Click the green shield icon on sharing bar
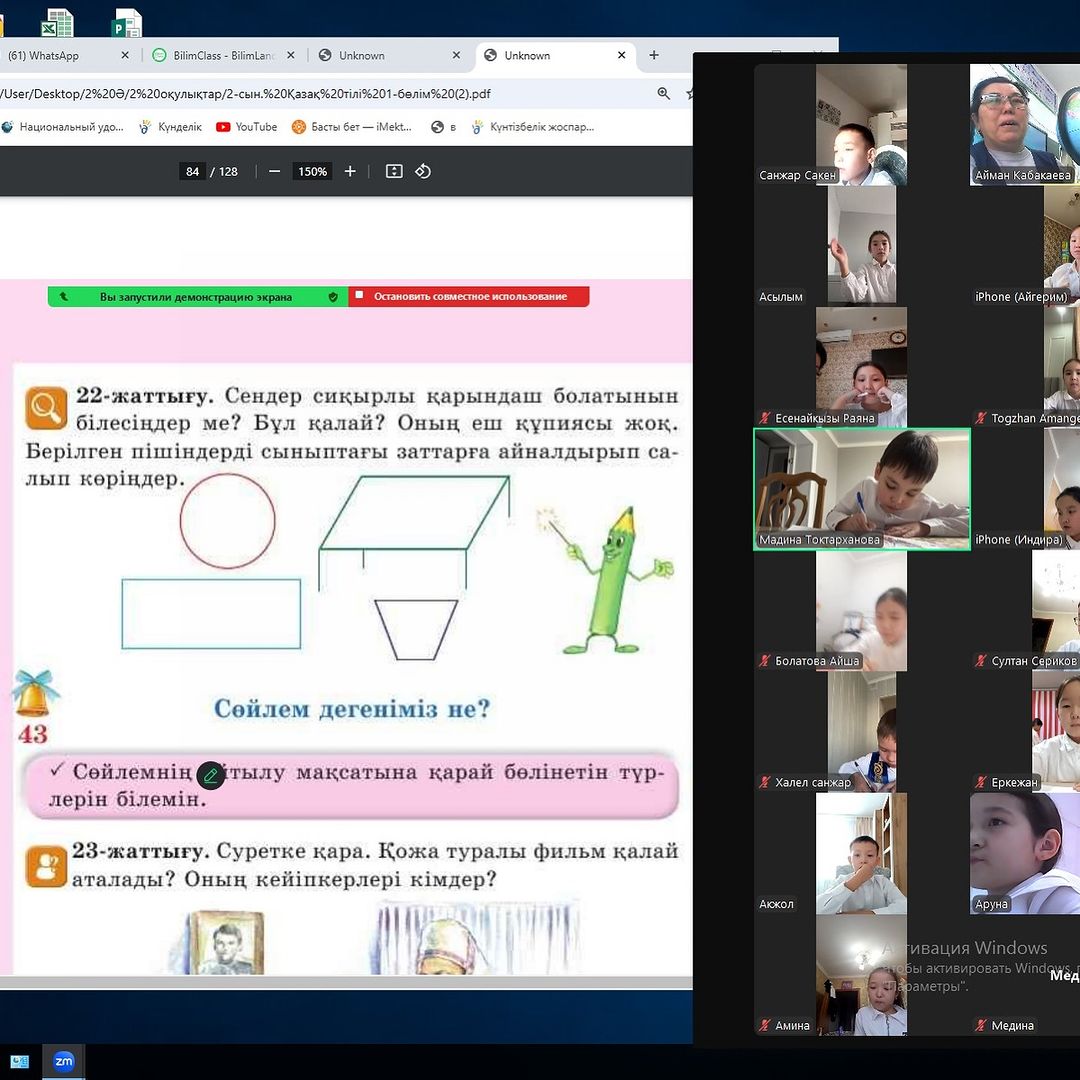The height and width of the screenshot is (1080, 1080). [x=333, y=297]
